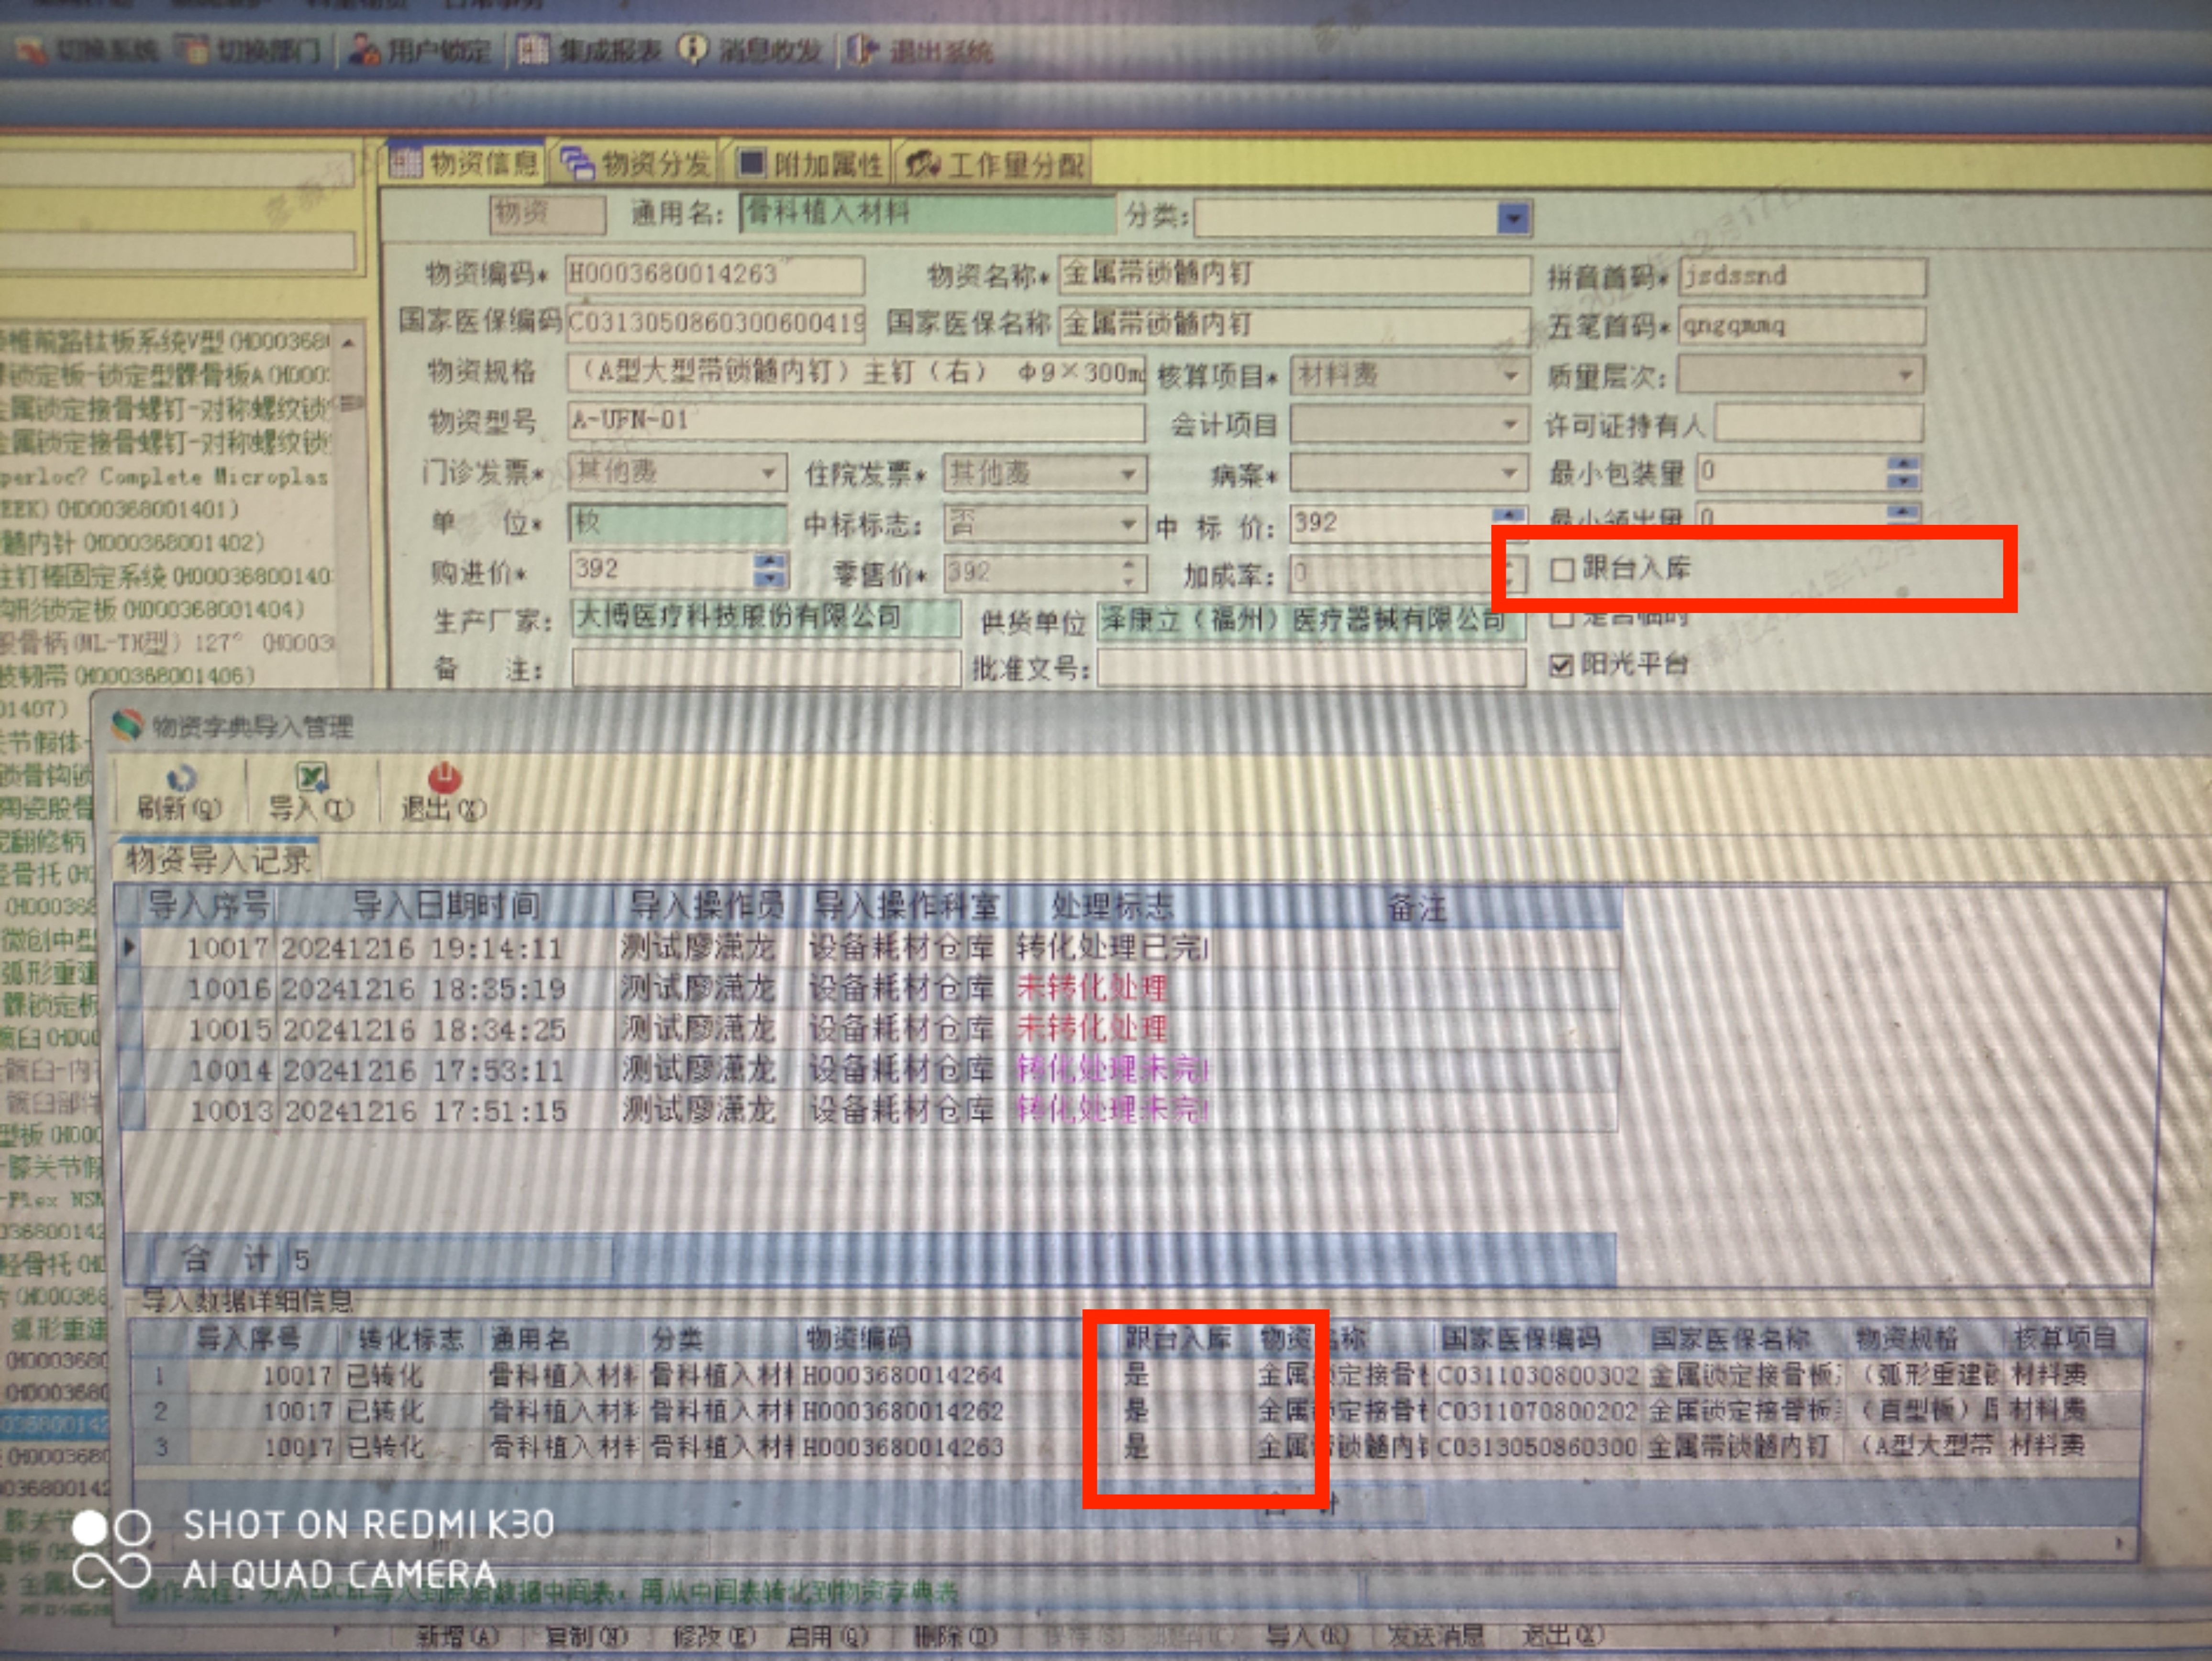Uncheck the 阳光平台 checkbox
The width and height of the screenshot is (2212, 1661).
click(x=1561, y=665)
